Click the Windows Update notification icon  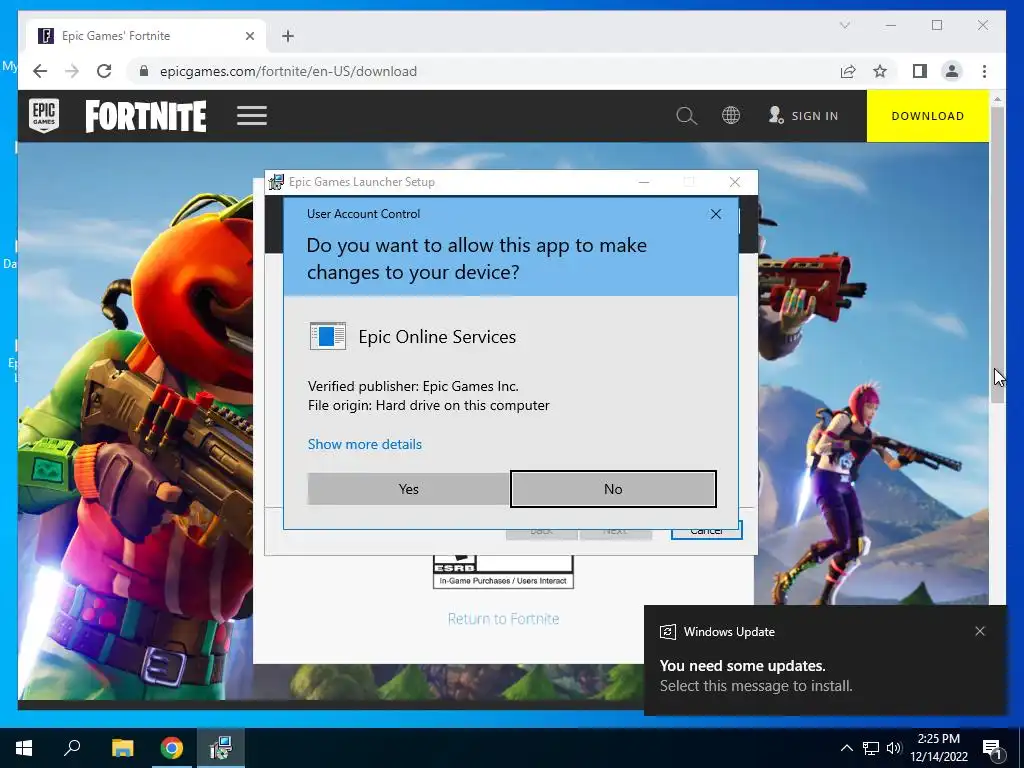[667, 632]
